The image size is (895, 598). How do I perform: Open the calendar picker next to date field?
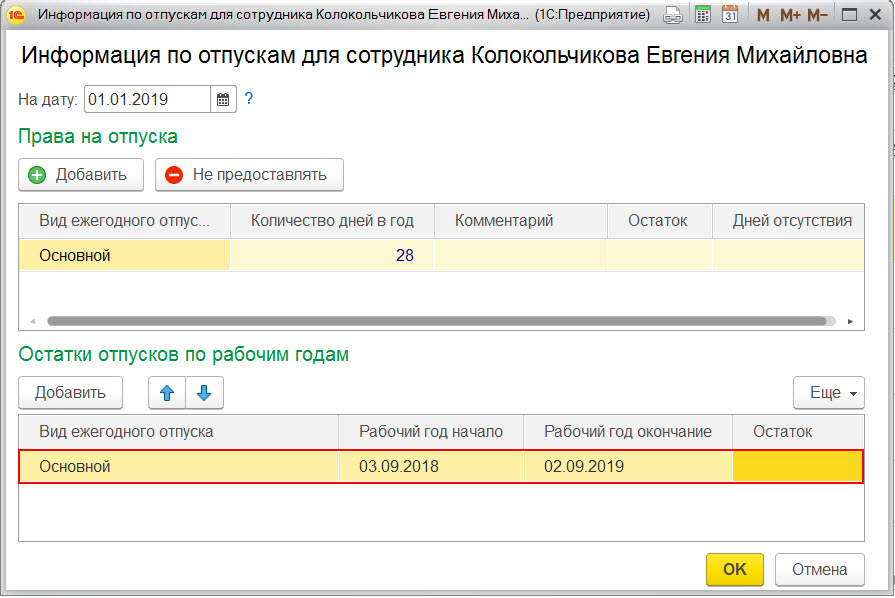[223, 100]
